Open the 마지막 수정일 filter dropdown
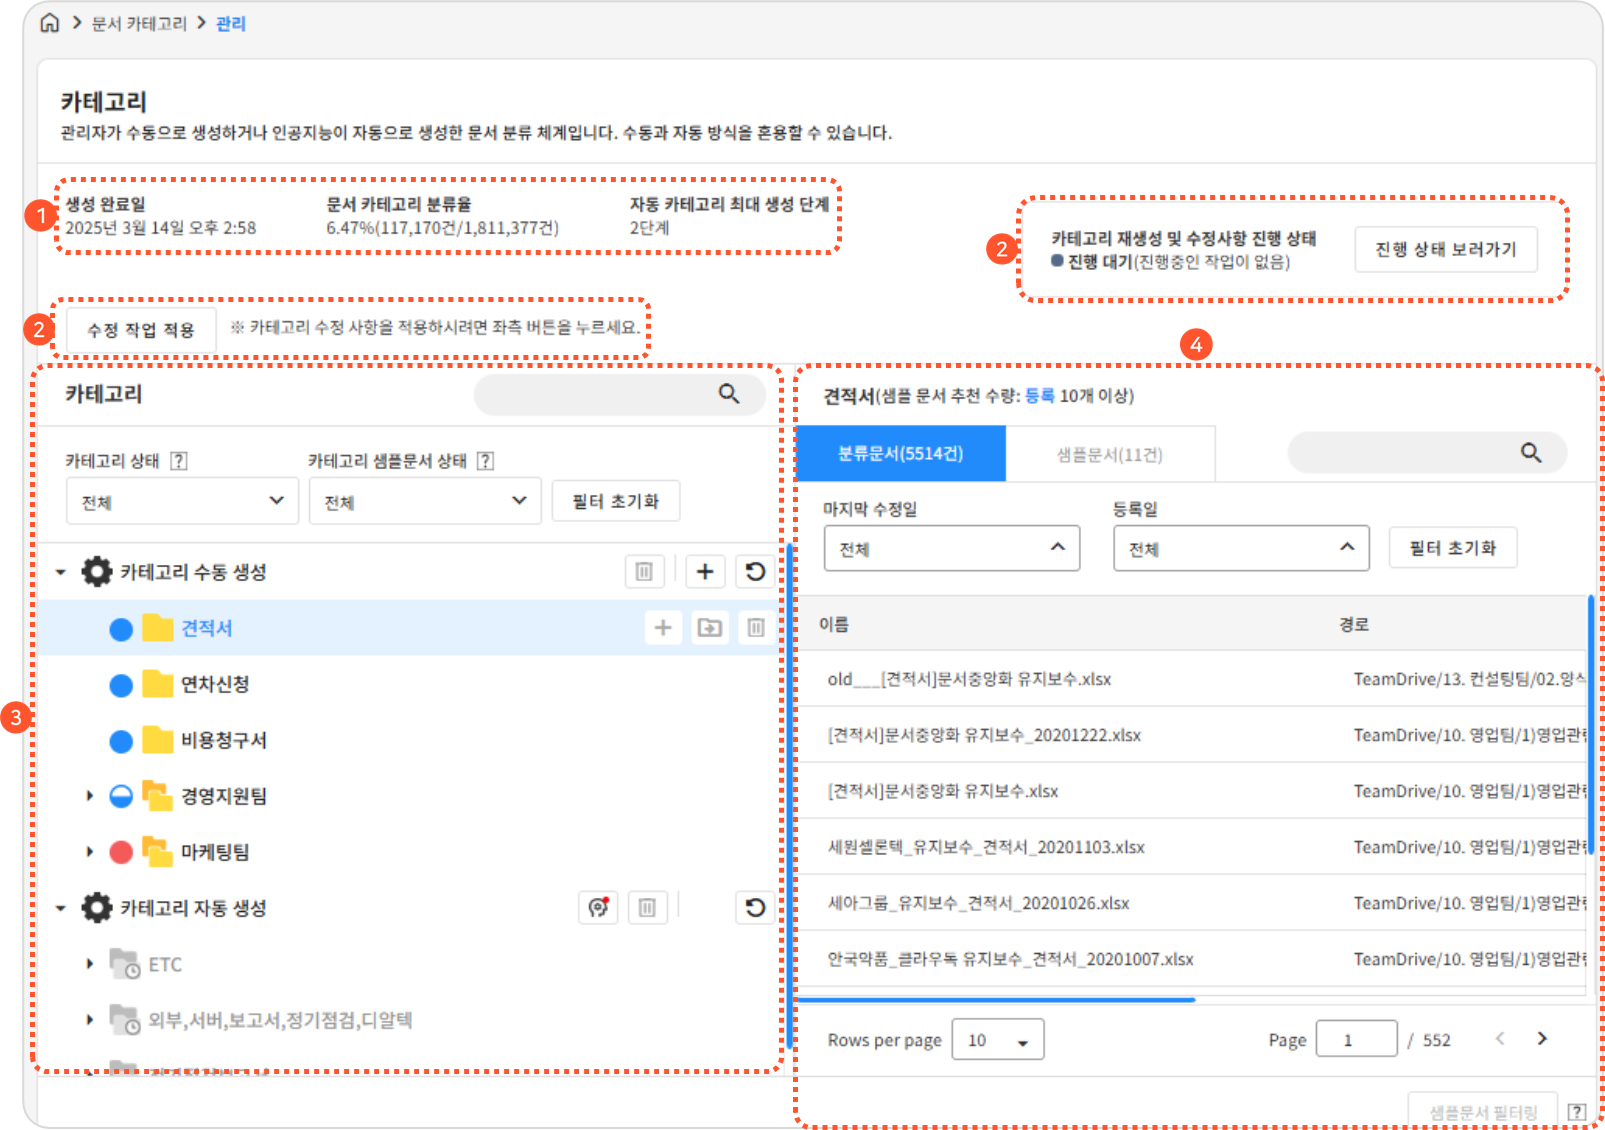The width and height of the screenshot is (1605, 1130). (951, 548)
